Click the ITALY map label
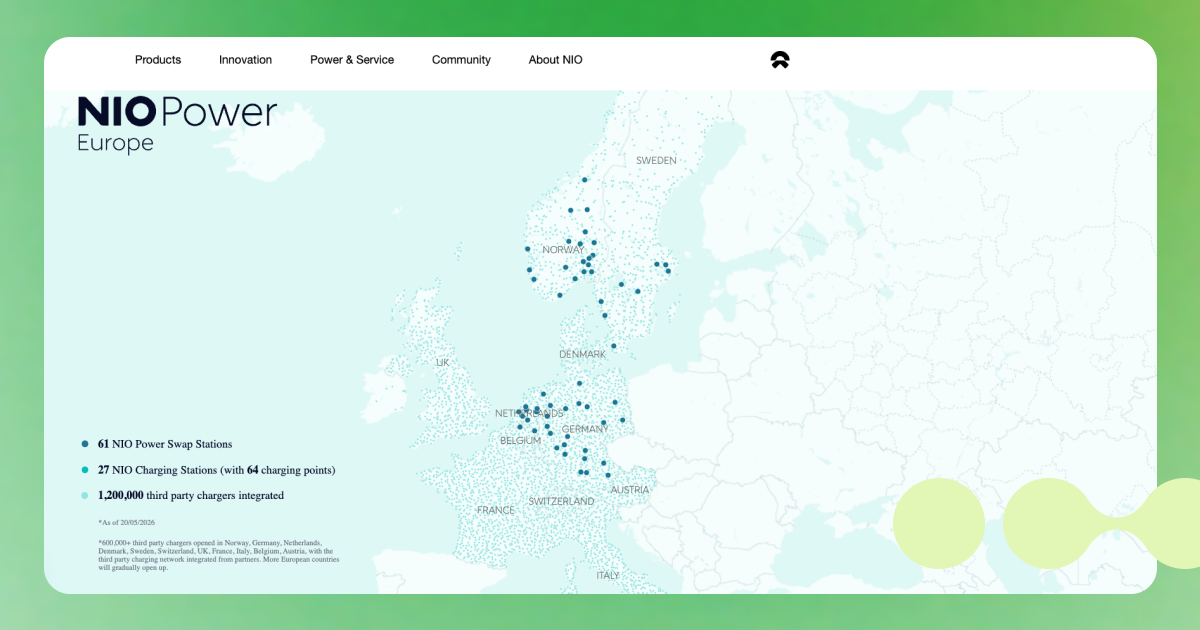The image size is (1200, 630). pos(608,576)
